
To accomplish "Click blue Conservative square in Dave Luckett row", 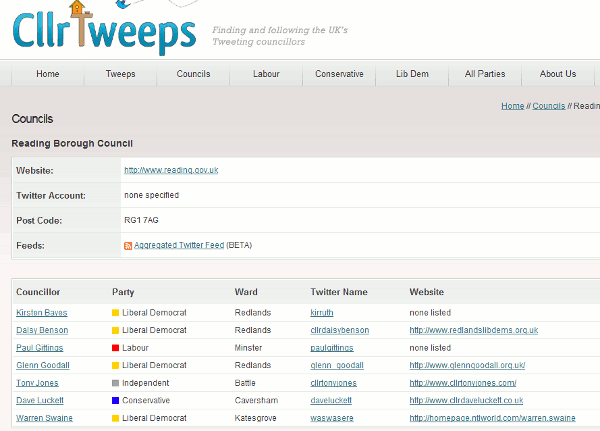I will (x=115, y=400).
